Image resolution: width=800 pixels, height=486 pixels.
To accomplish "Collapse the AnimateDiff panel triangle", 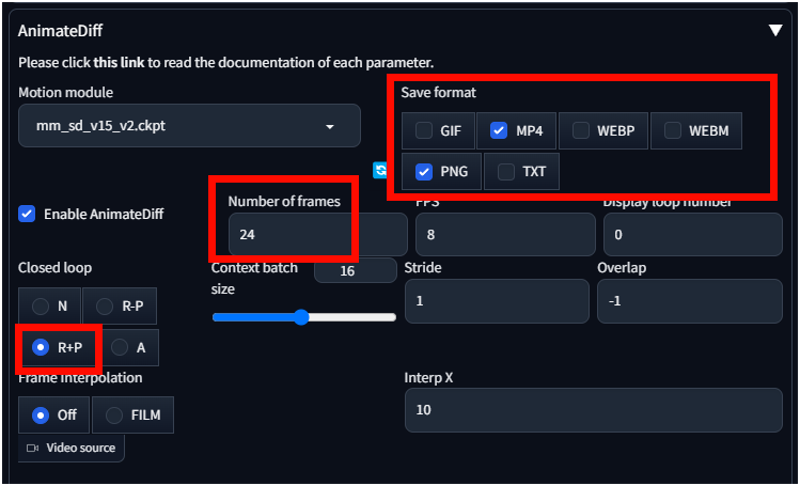I will pos(775,30).
